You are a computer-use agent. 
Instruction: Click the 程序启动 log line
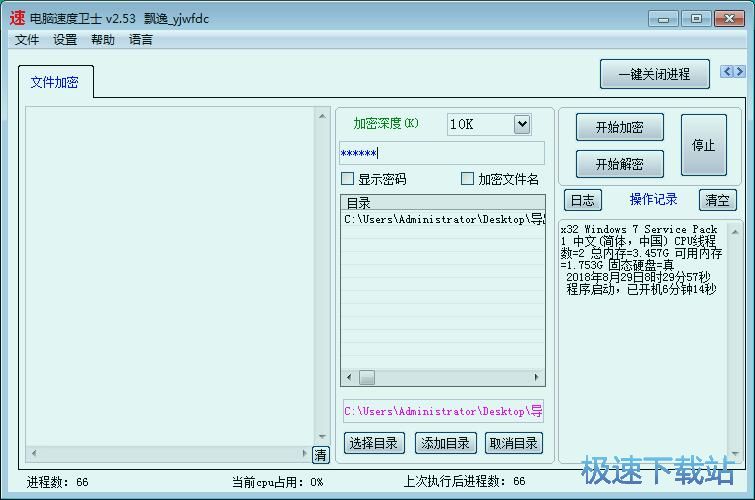(x=641, y=289)
